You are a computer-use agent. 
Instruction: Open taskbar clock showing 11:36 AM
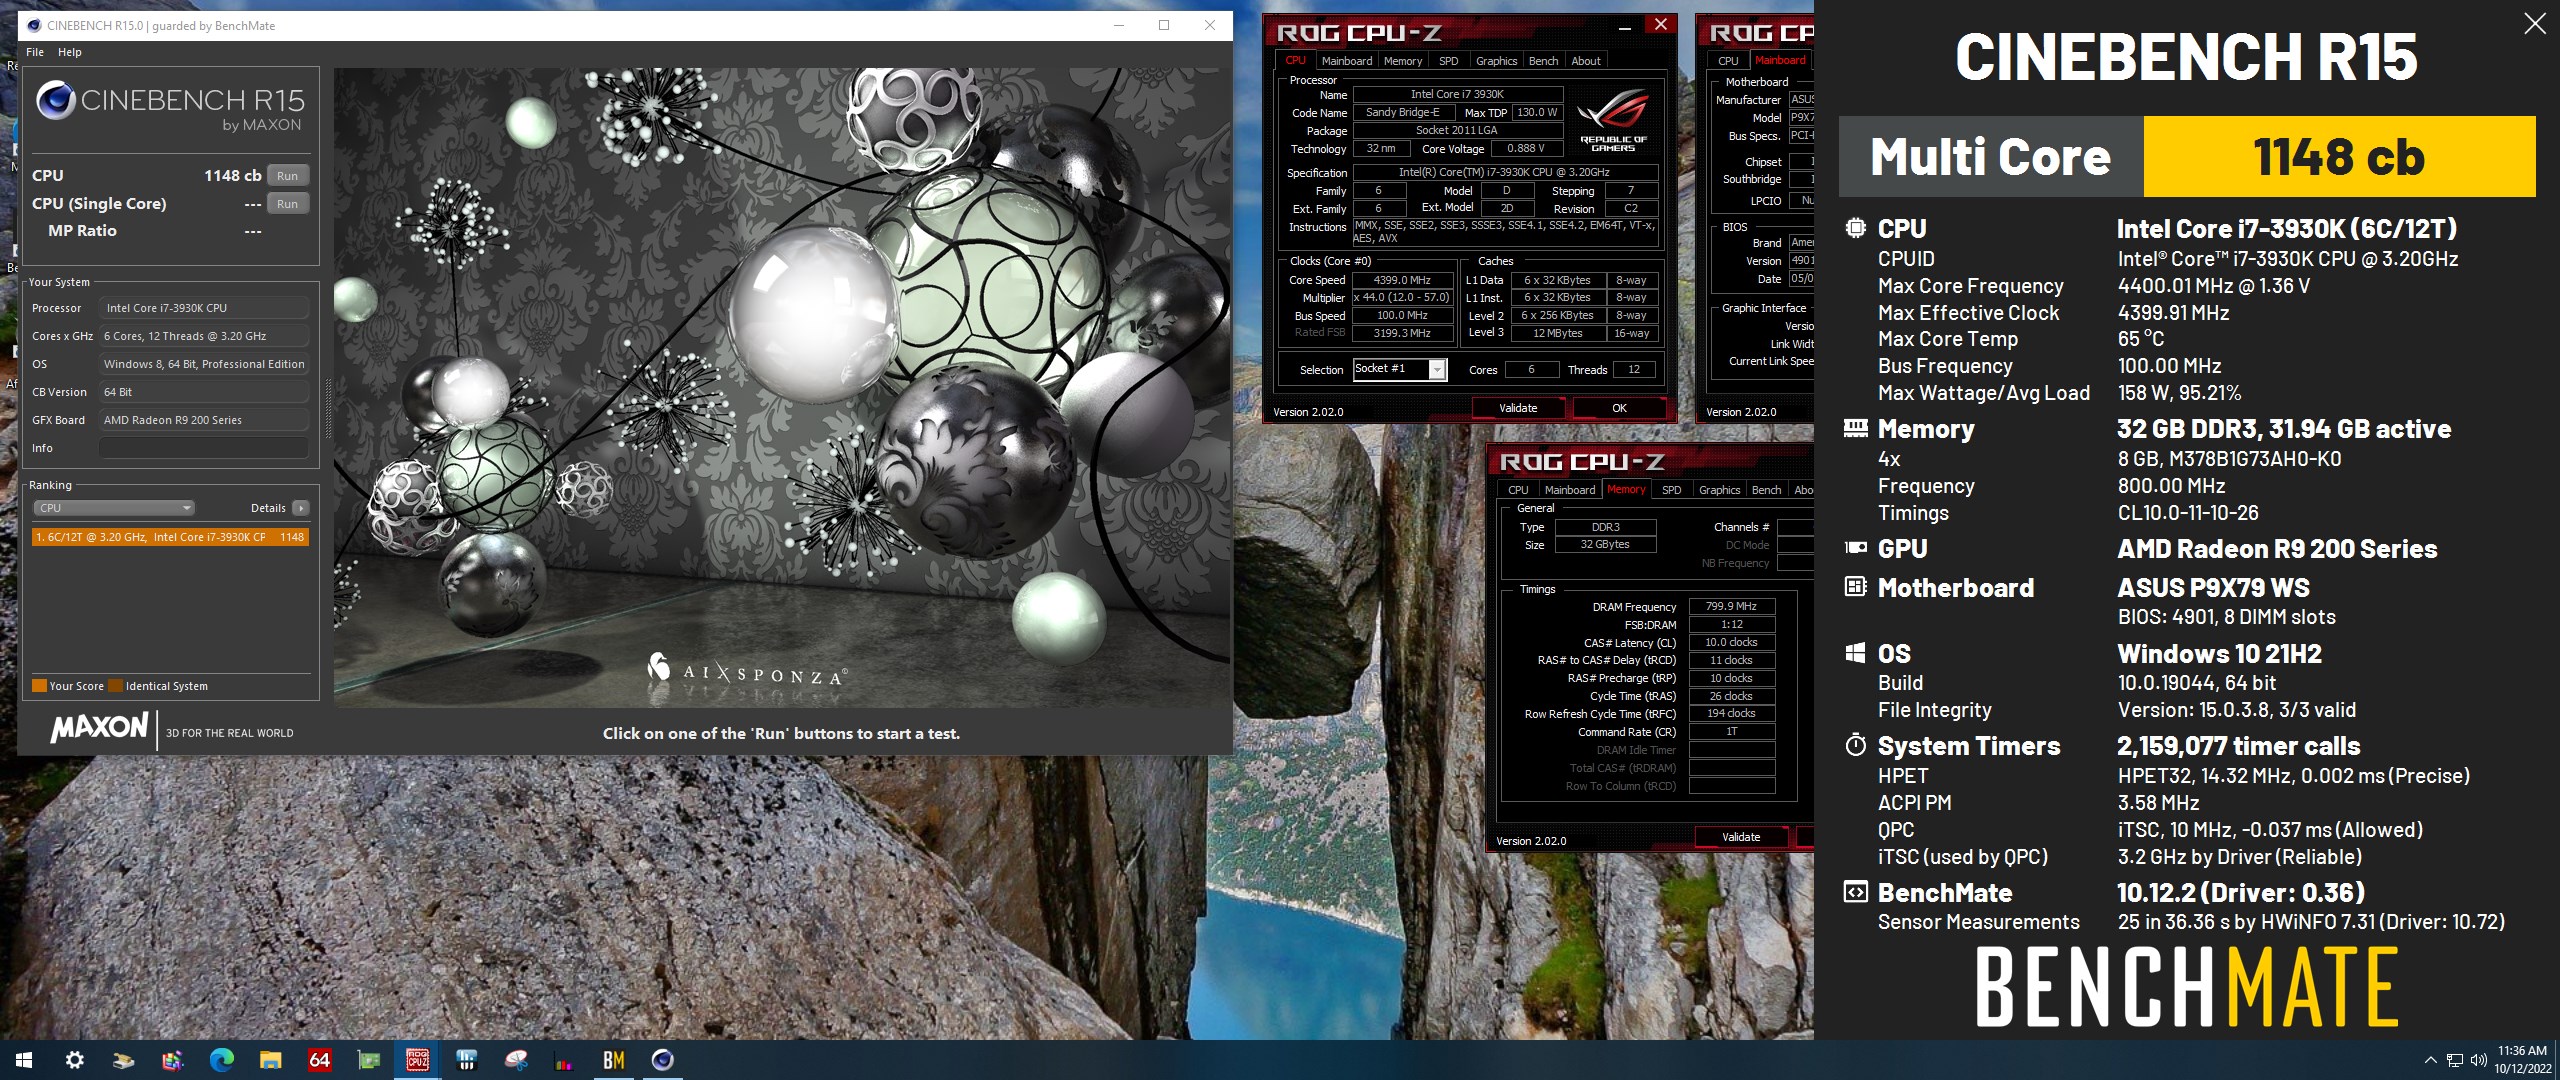(x=2522, y=1060)
